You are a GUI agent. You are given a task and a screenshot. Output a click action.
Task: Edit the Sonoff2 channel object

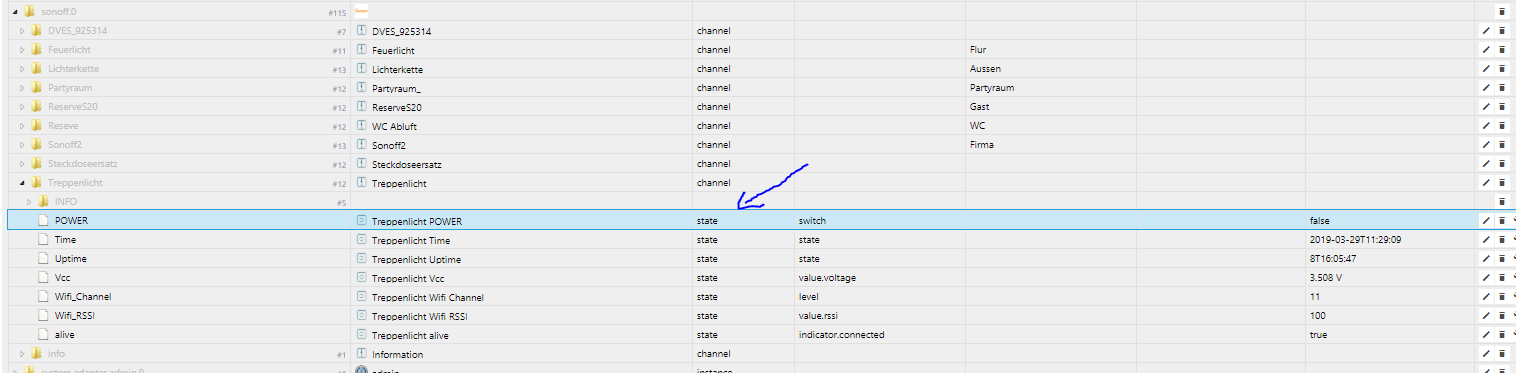(x=1486, y=145)
